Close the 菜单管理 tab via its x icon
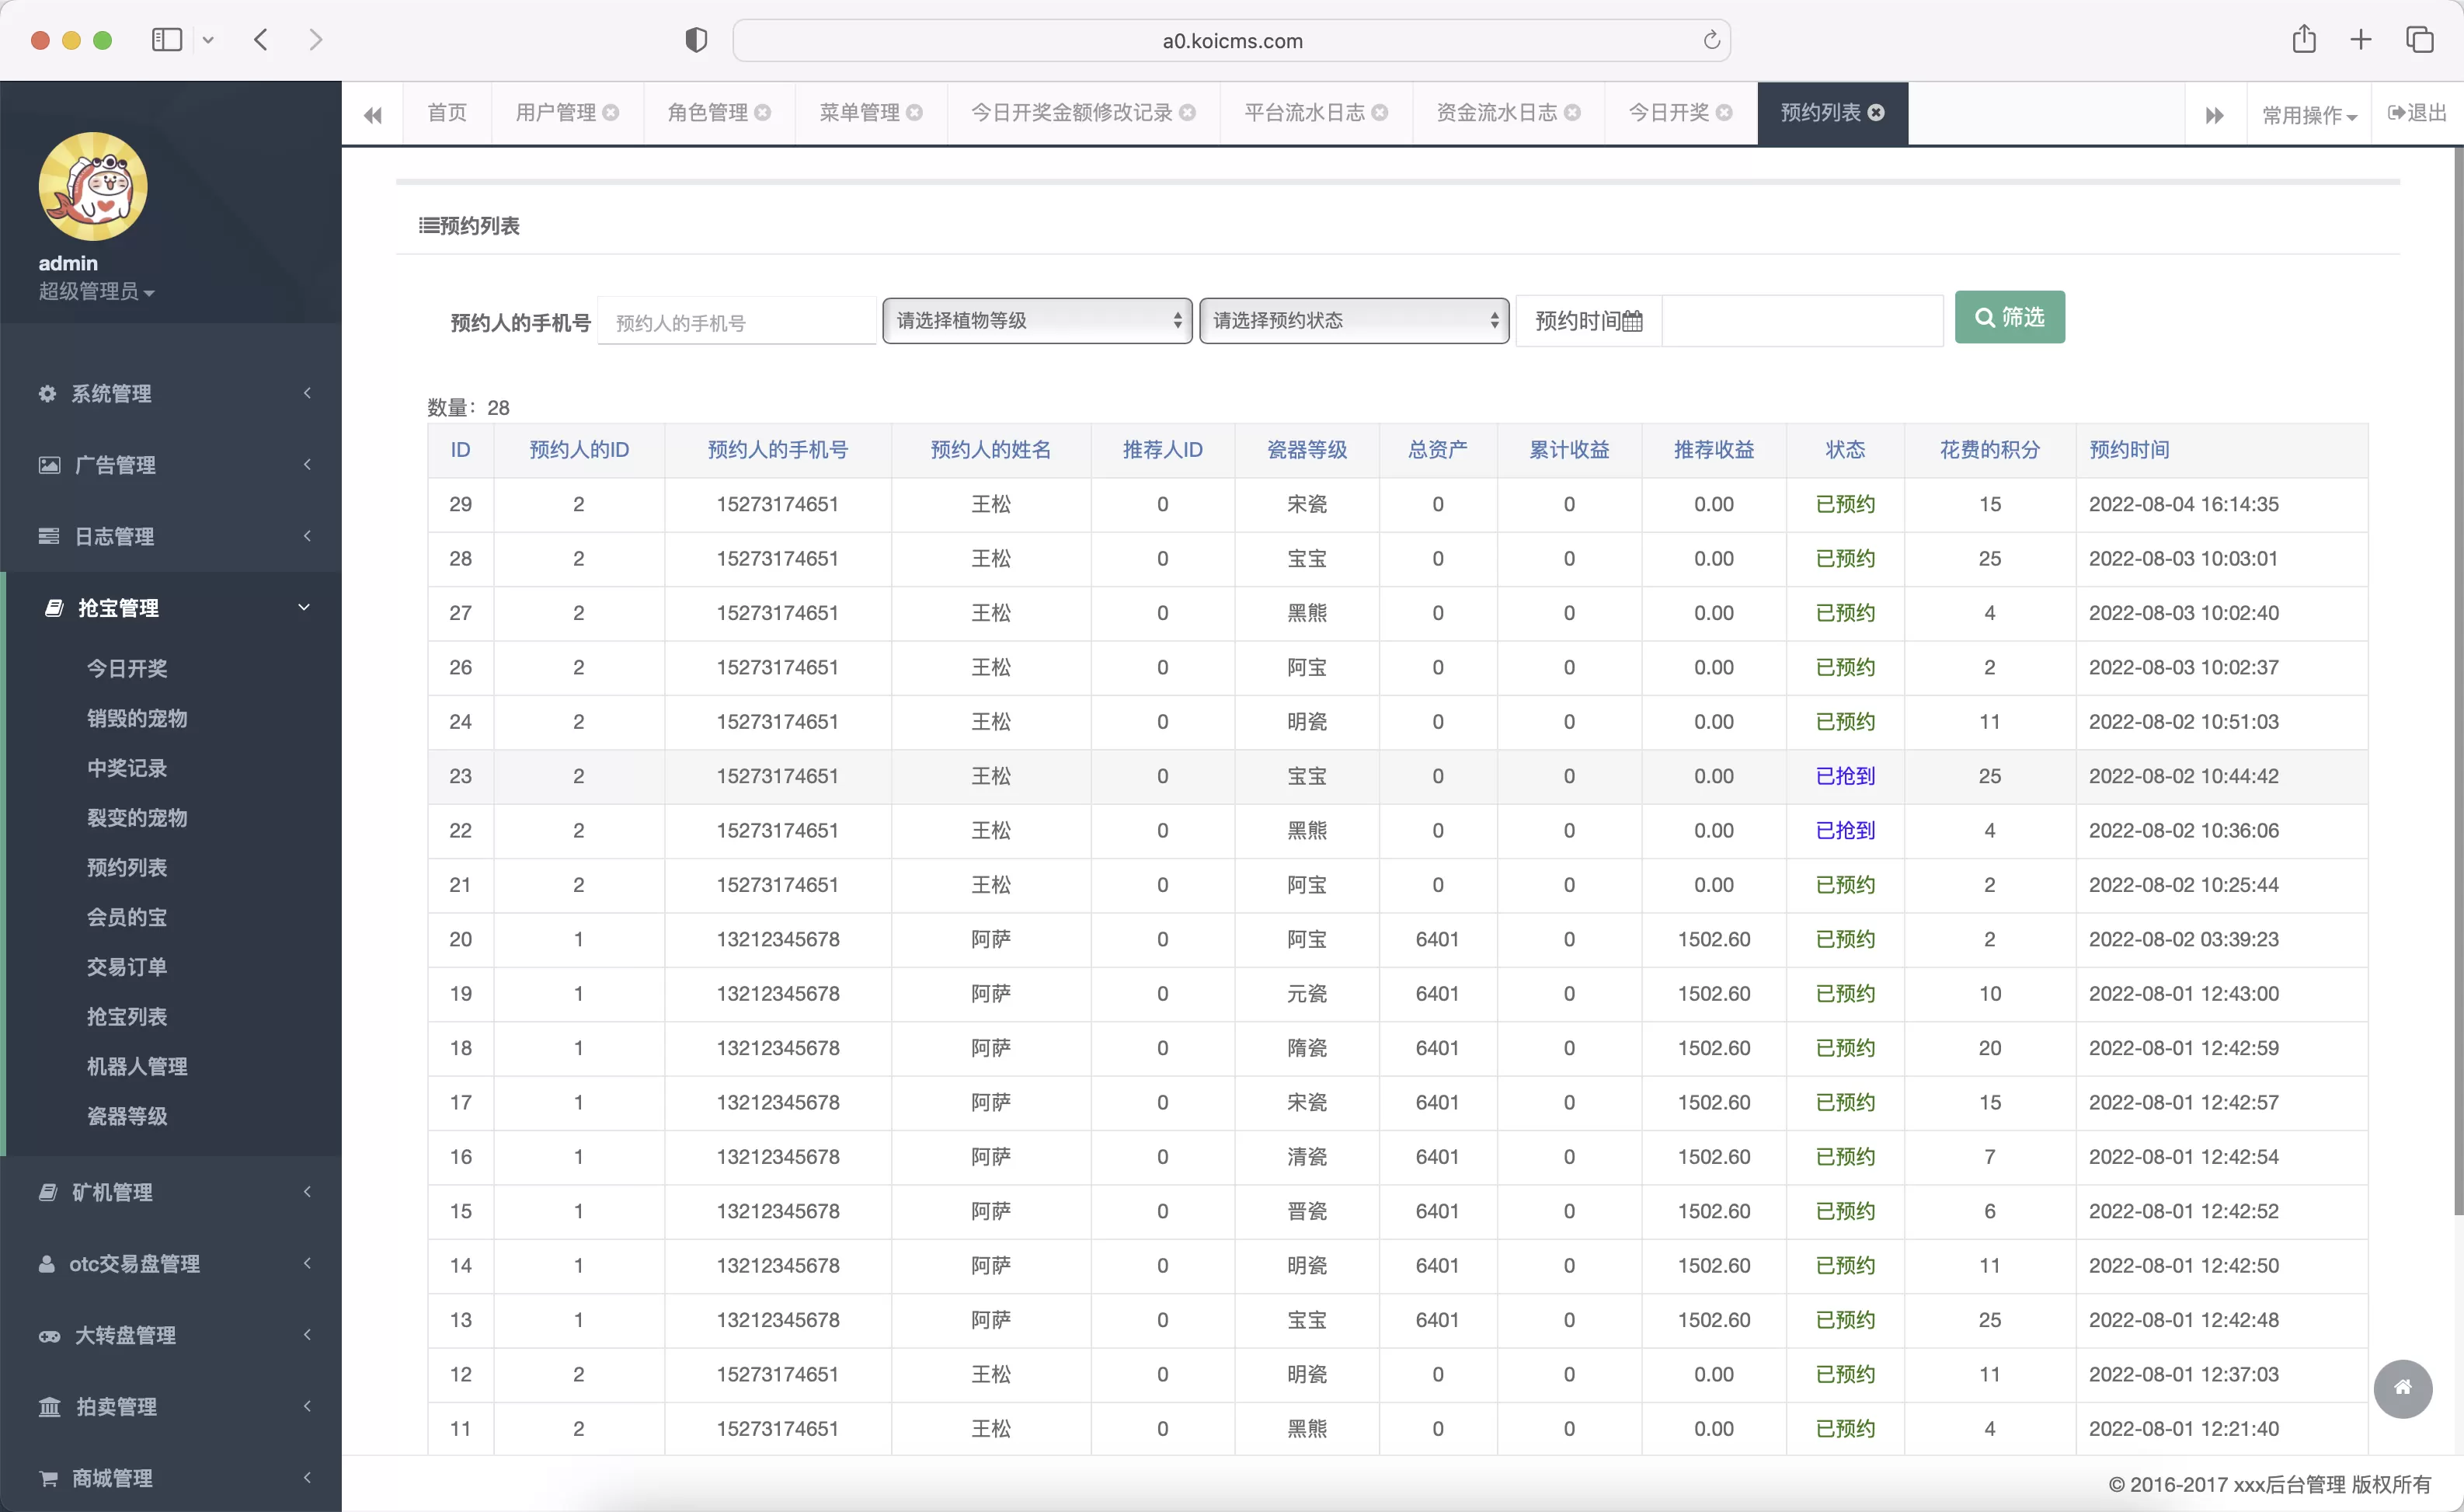2464x1512 pixels. [x=914, y=113]
